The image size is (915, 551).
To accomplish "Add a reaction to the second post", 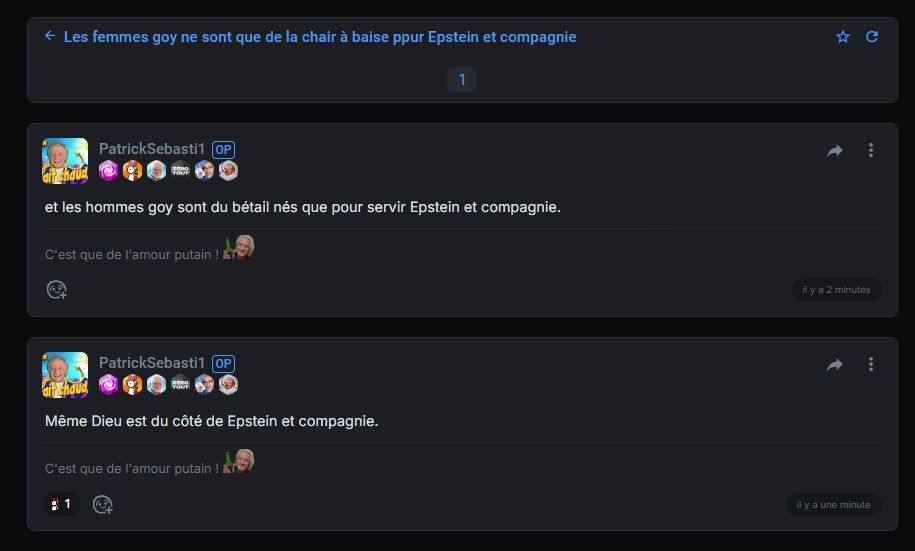I will 103,505.
